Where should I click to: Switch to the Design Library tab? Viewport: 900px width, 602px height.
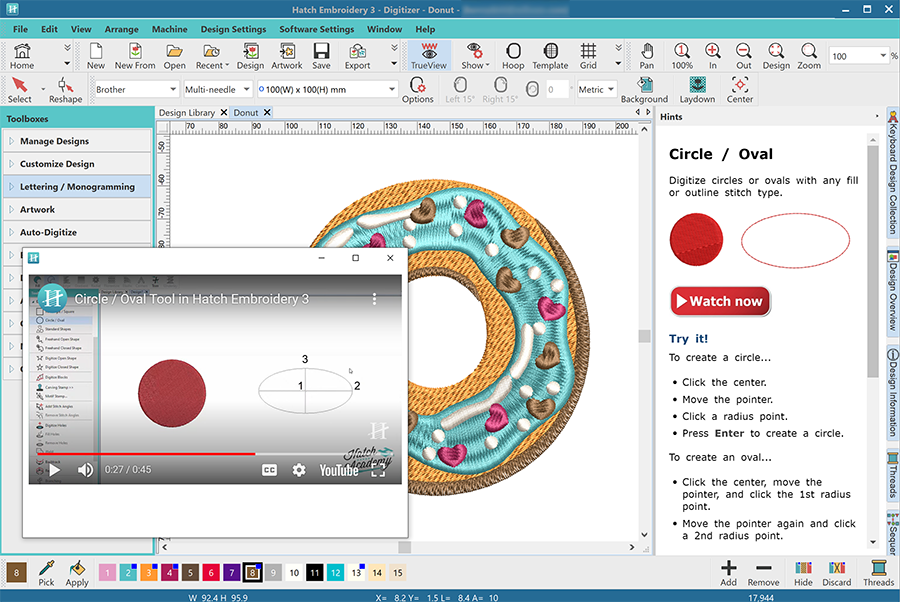pos(187,113)
